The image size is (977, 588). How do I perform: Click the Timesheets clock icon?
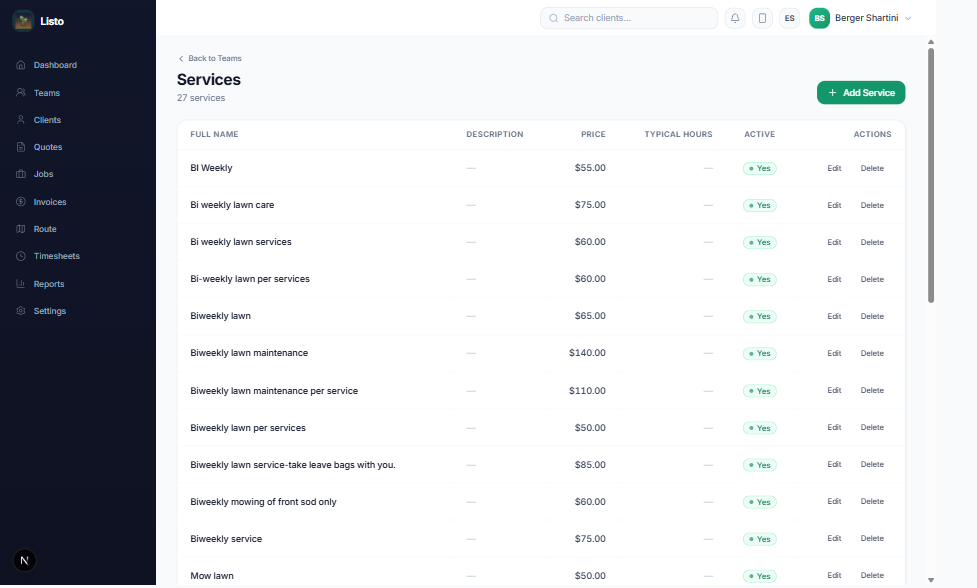pyautogui.click(x=21, y=256)
